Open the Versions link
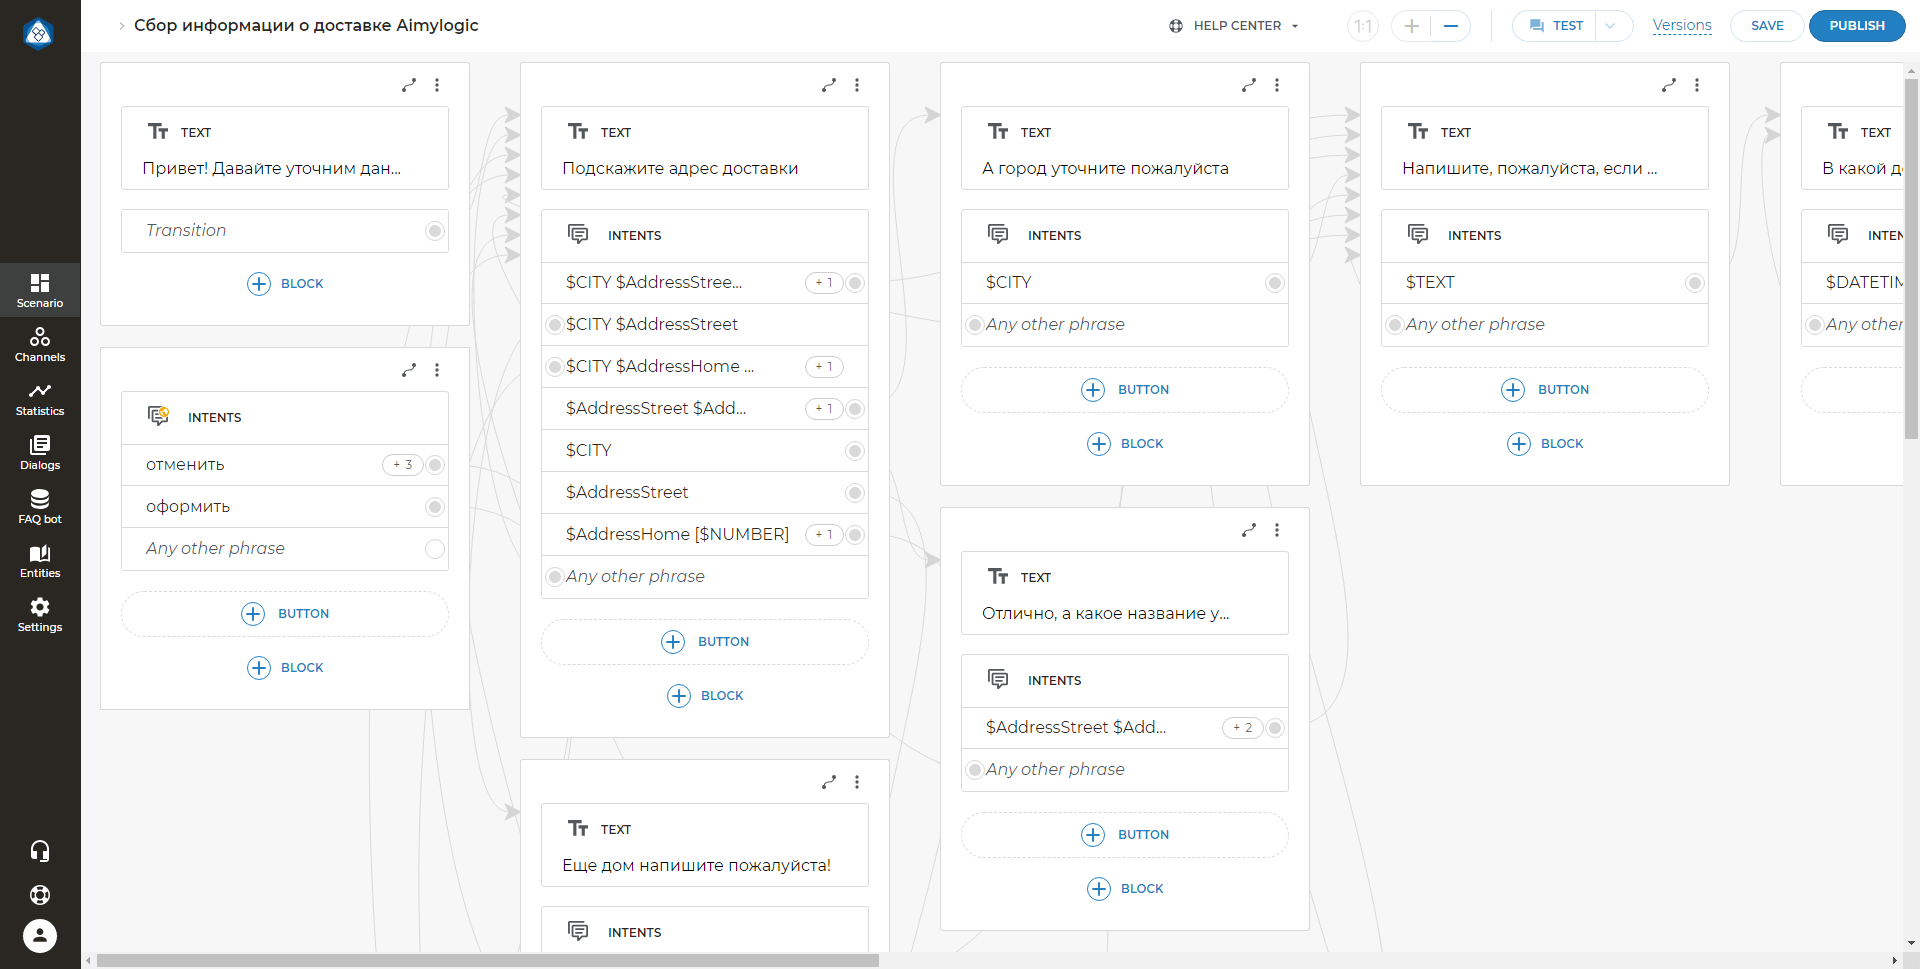Viewport: 1920px width, 969px height. [x=1682, y=25]
